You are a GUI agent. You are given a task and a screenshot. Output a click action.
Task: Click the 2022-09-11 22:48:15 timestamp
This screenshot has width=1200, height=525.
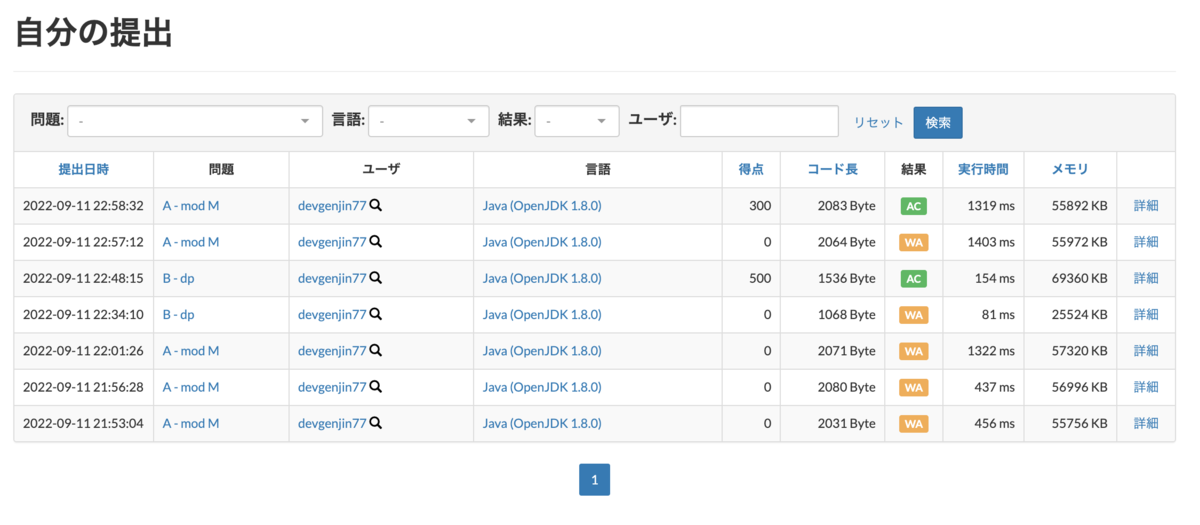click(x=83, y=278)
